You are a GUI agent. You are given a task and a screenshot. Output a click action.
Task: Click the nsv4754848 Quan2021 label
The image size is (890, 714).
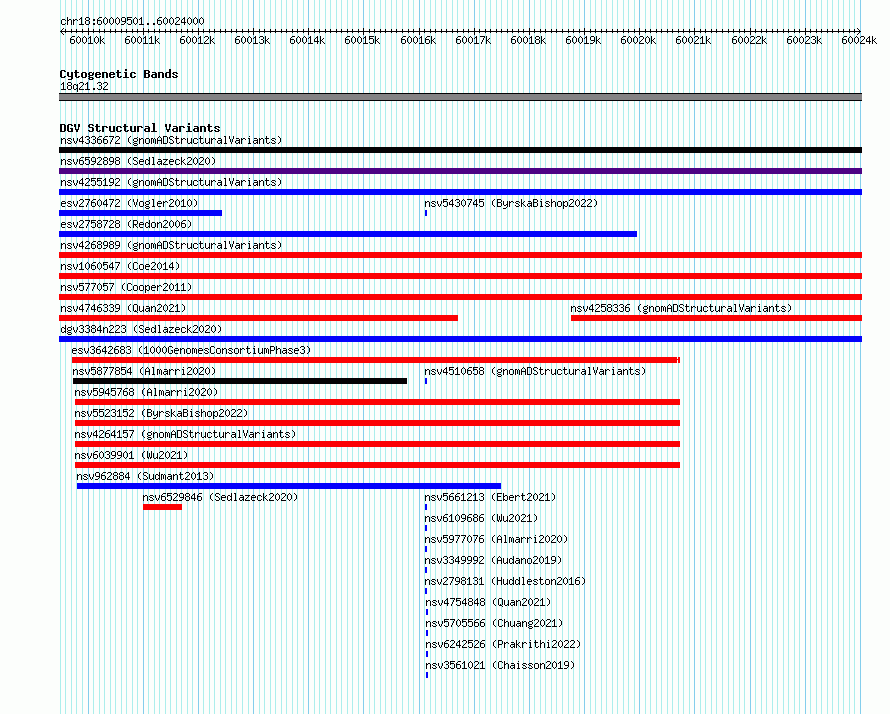488,602
